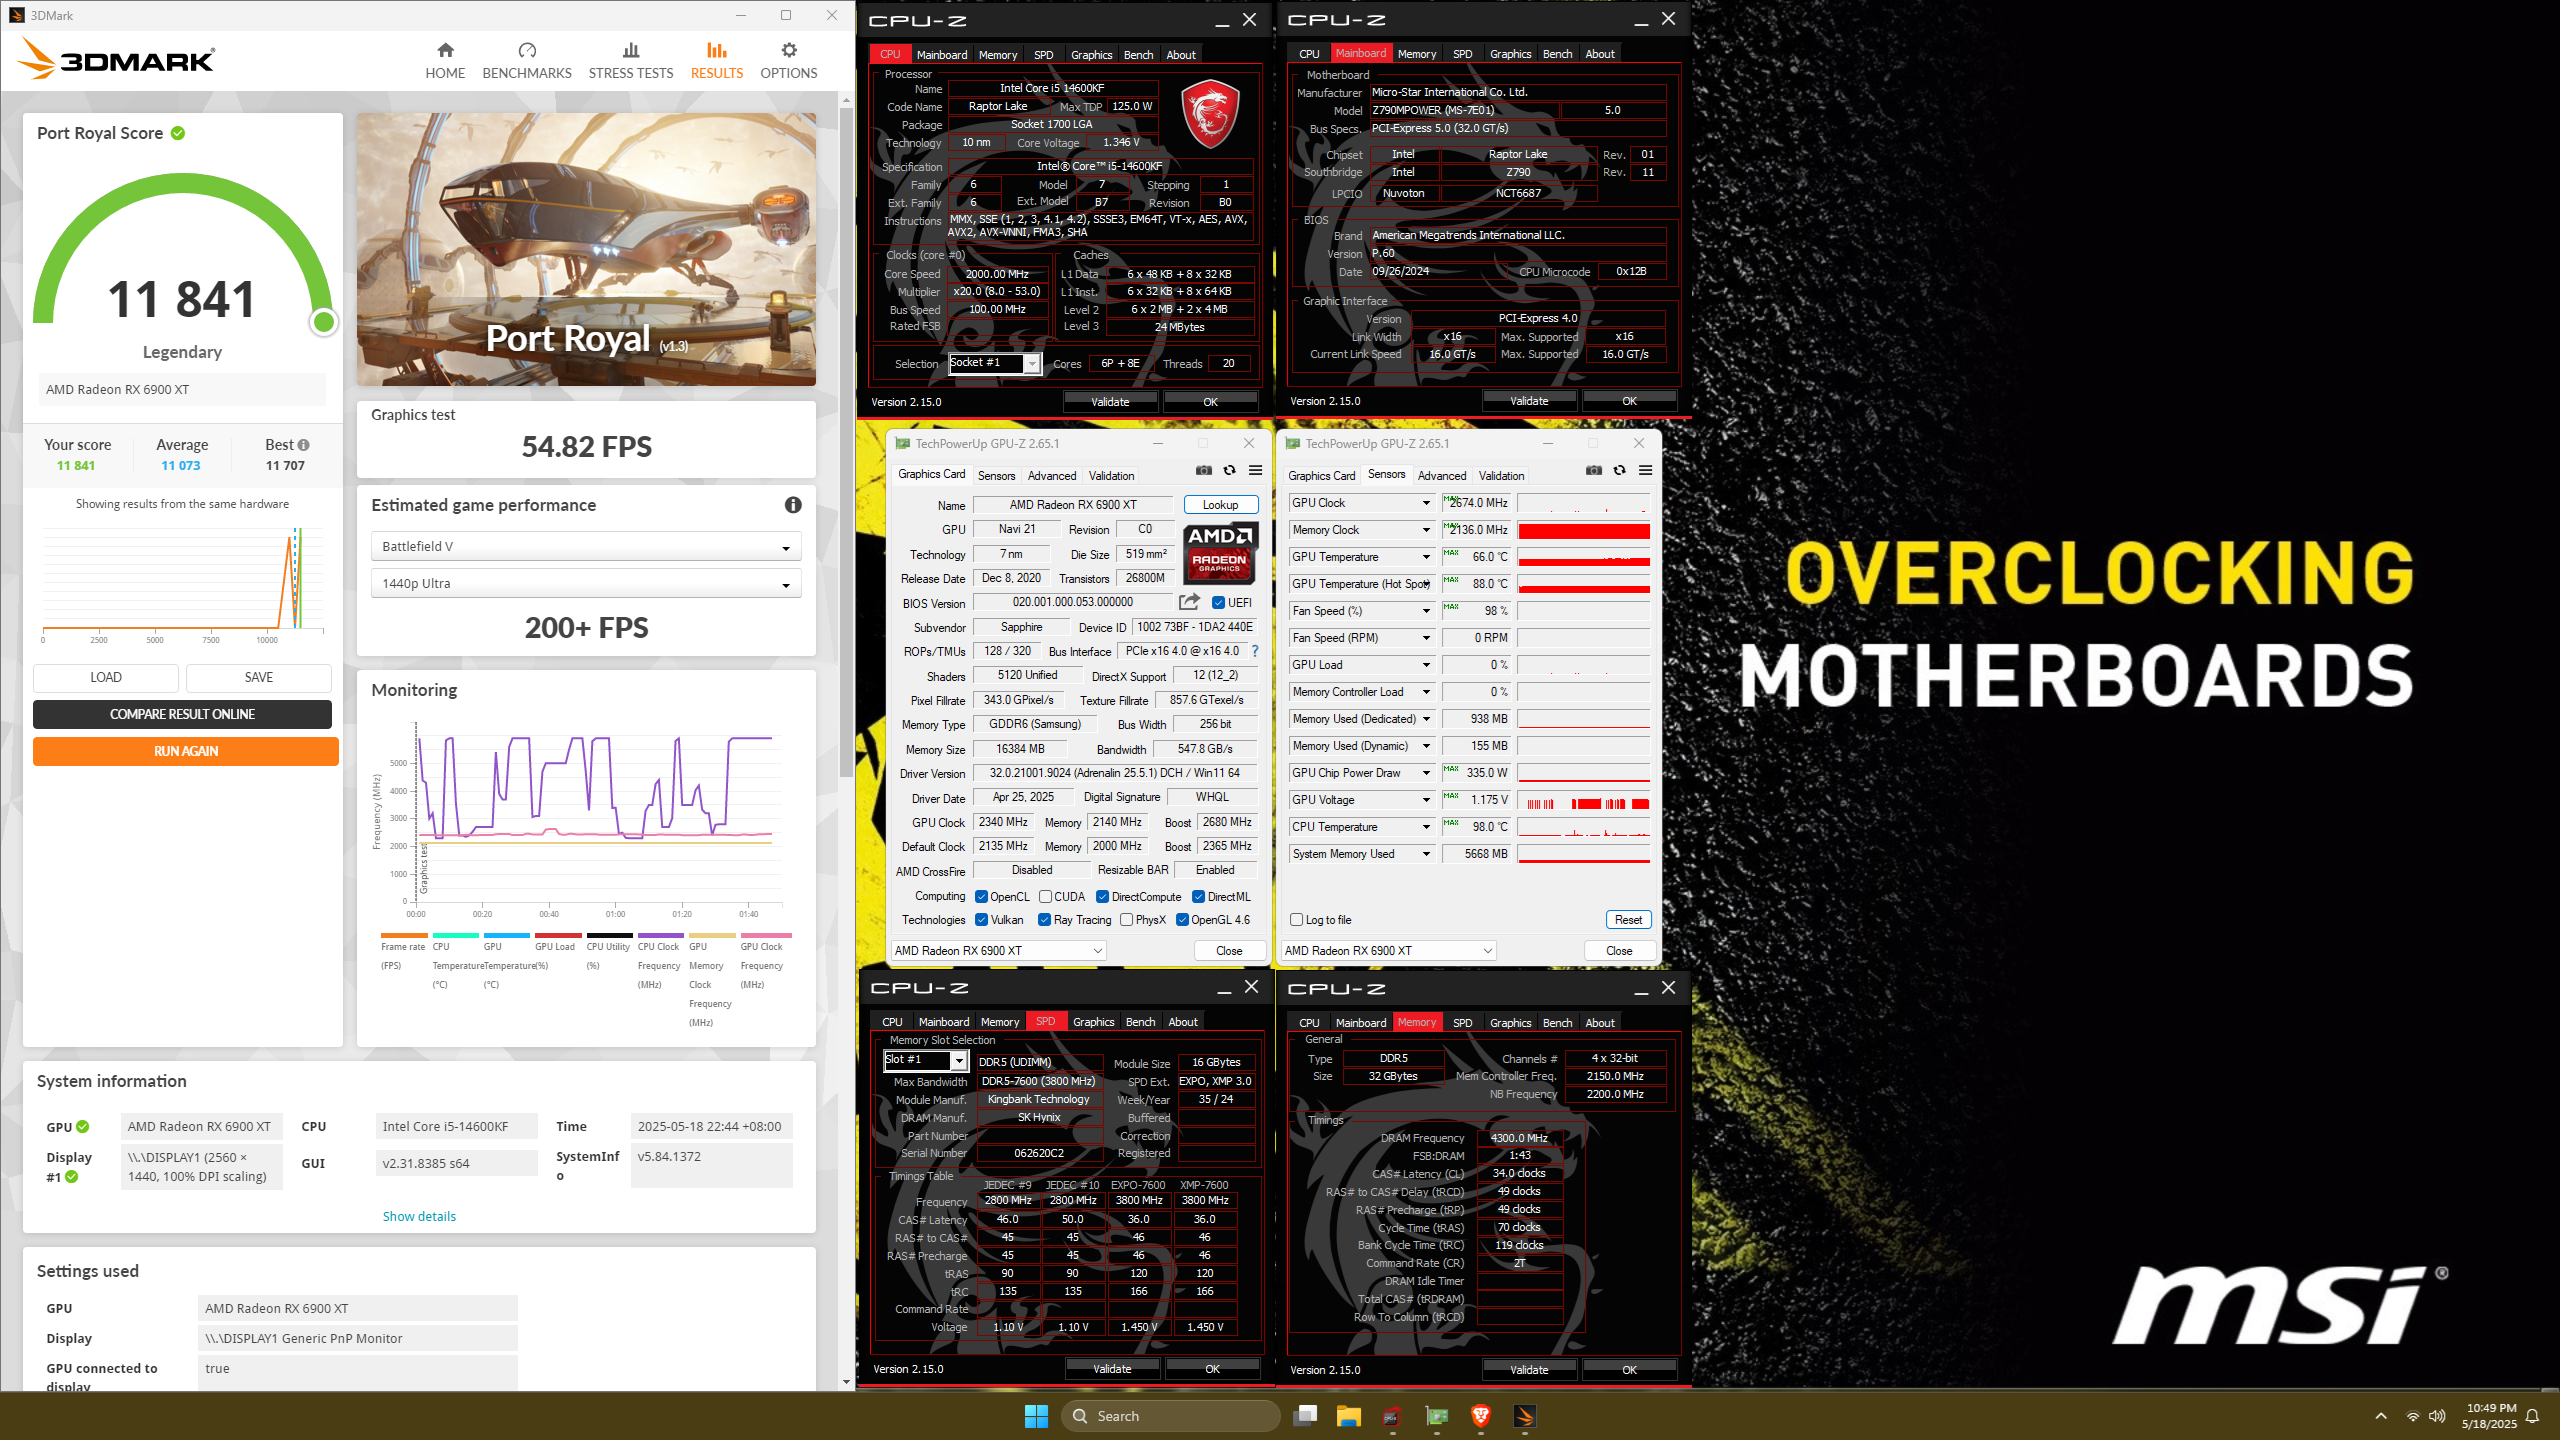
Task: Toggle the UEFI checkbox in GPU-Z
Action: [1218, 603]
